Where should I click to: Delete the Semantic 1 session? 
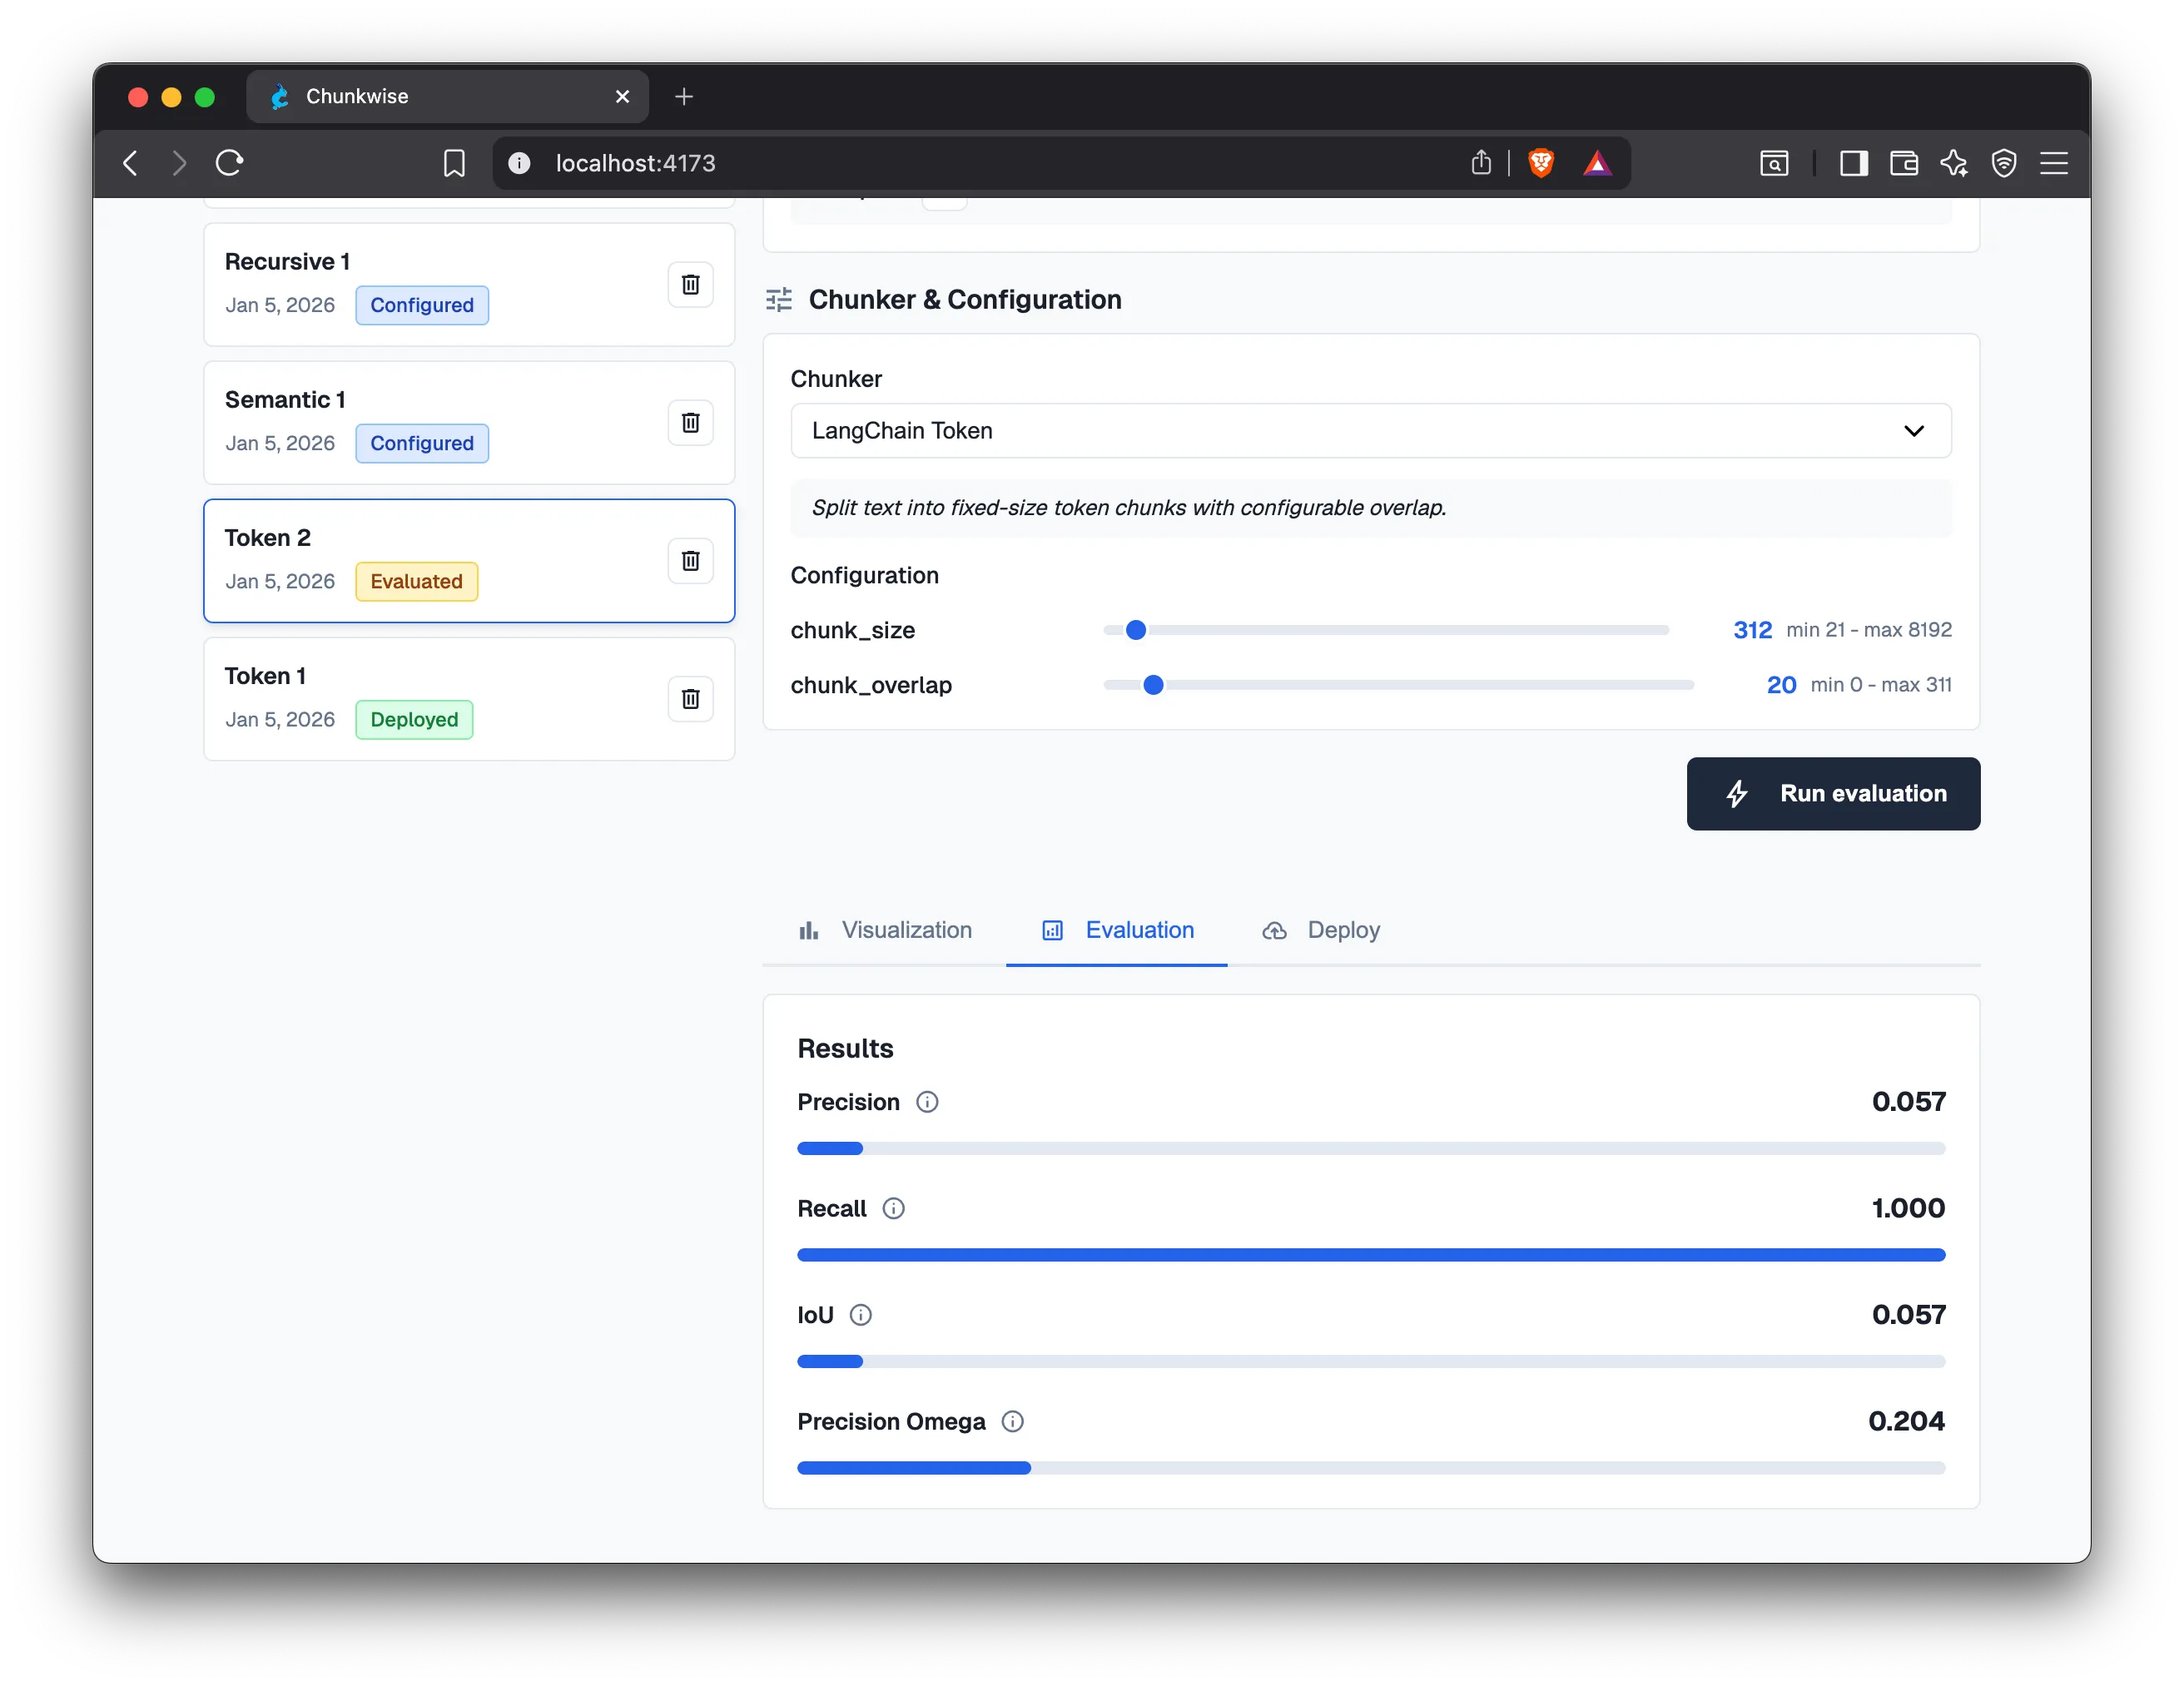coord(690,422)
